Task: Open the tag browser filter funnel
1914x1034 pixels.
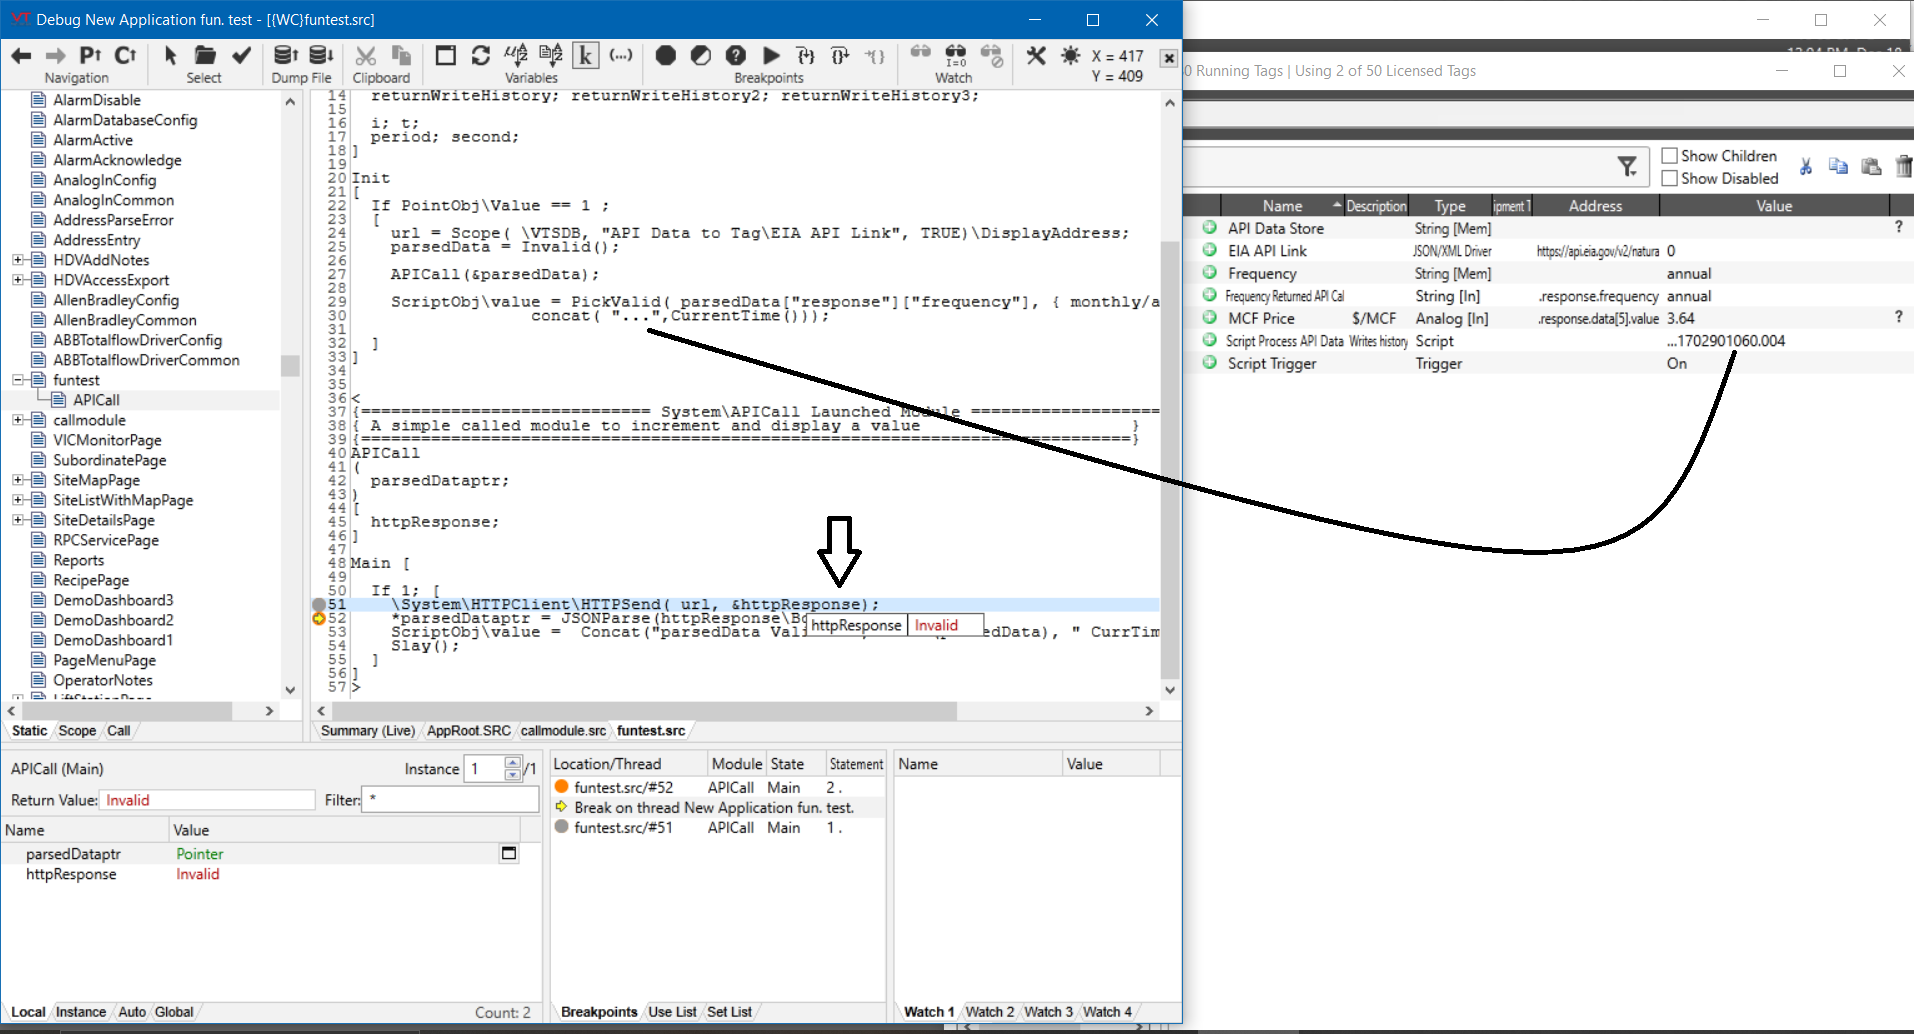Action: (x=1627, y=167)
